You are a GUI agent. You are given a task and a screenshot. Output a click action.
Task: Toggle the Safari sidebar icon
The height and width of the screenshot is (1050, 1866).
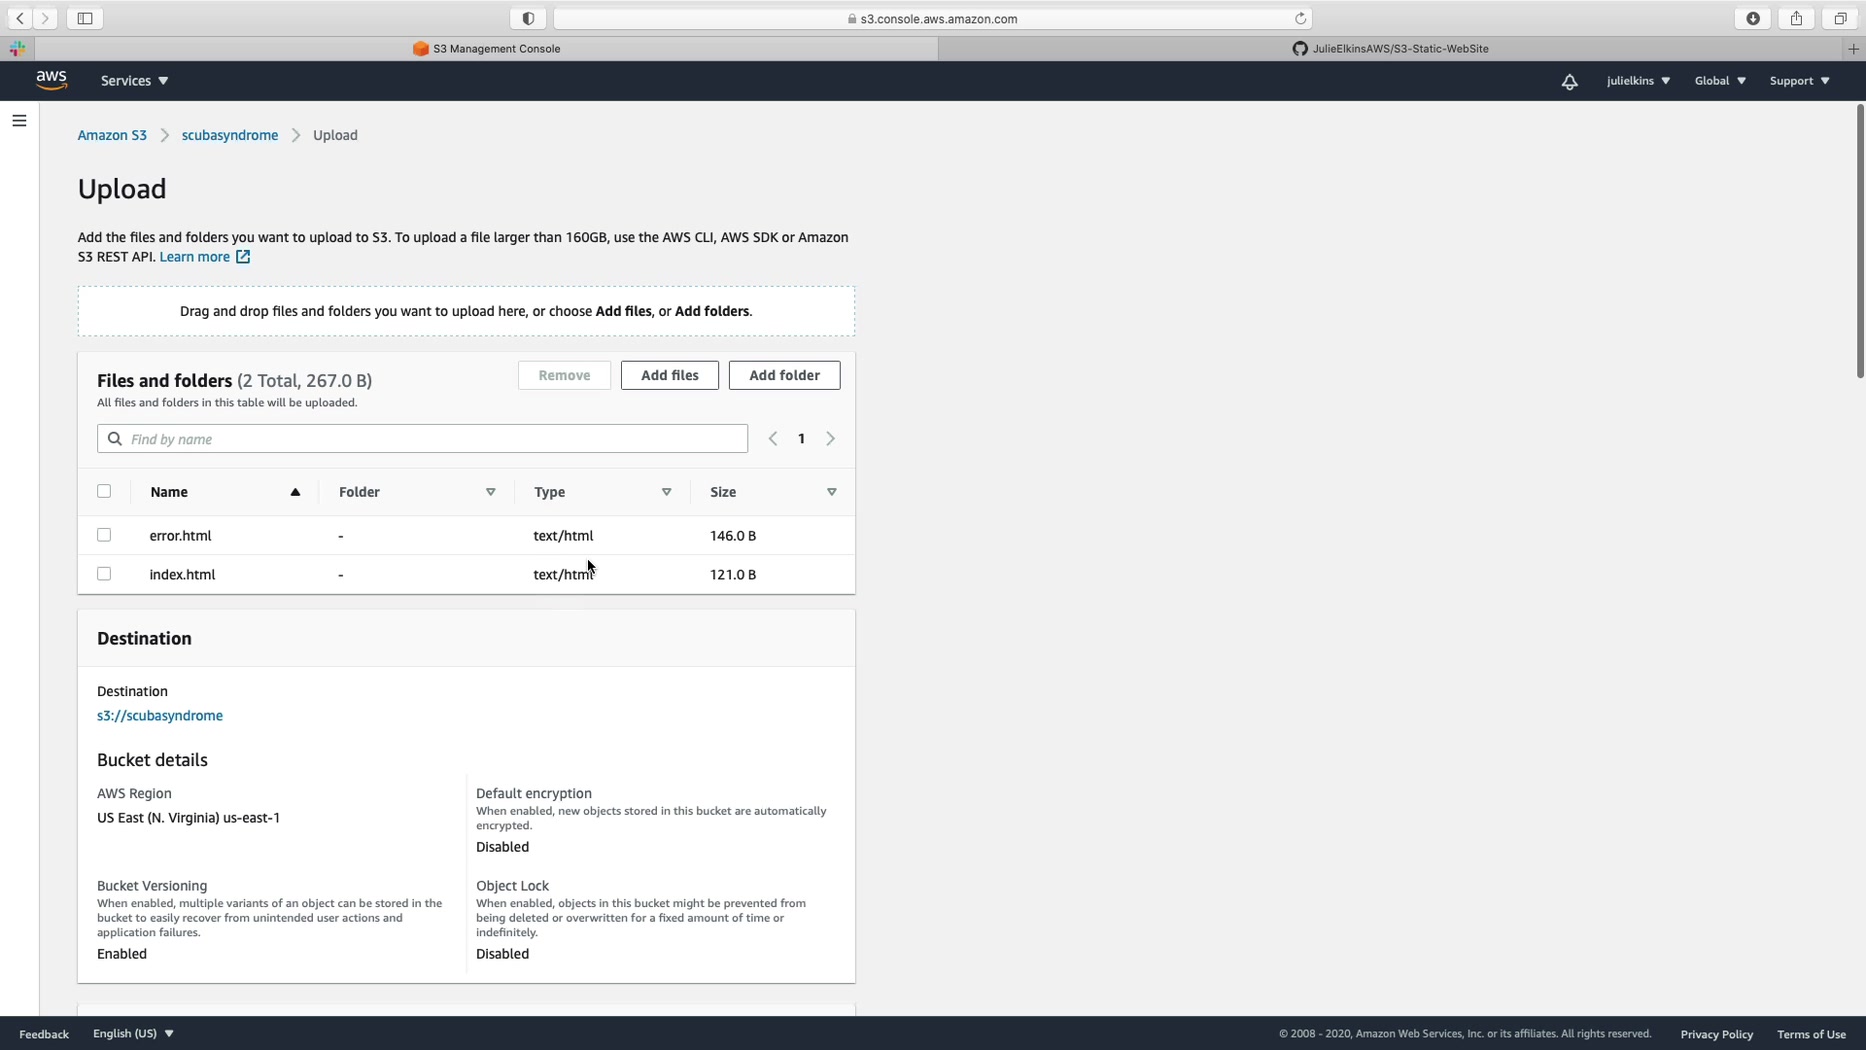85,18
